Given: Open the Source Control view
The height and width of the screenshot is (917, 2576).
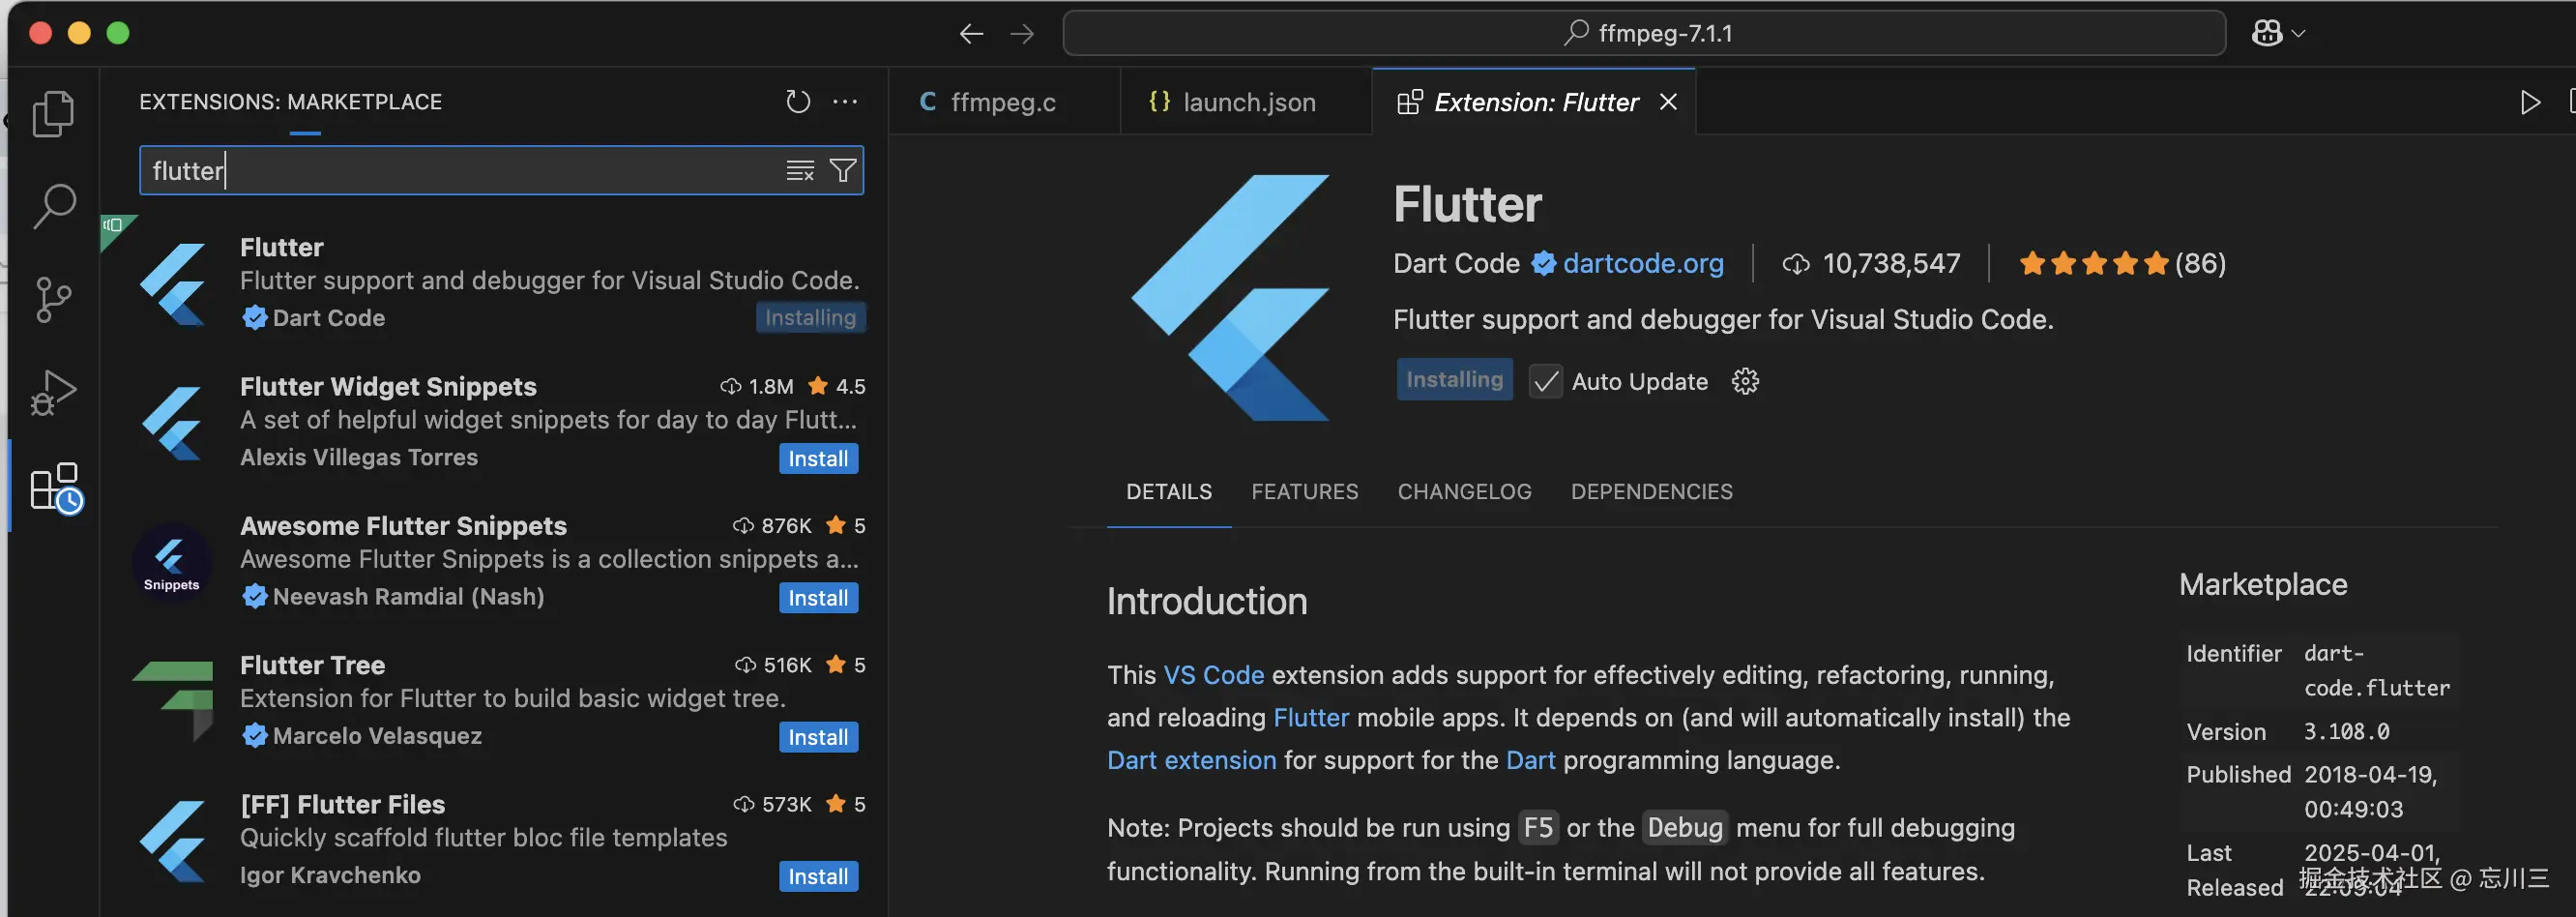Looking at the screenshot, I should tap(54, 299).
